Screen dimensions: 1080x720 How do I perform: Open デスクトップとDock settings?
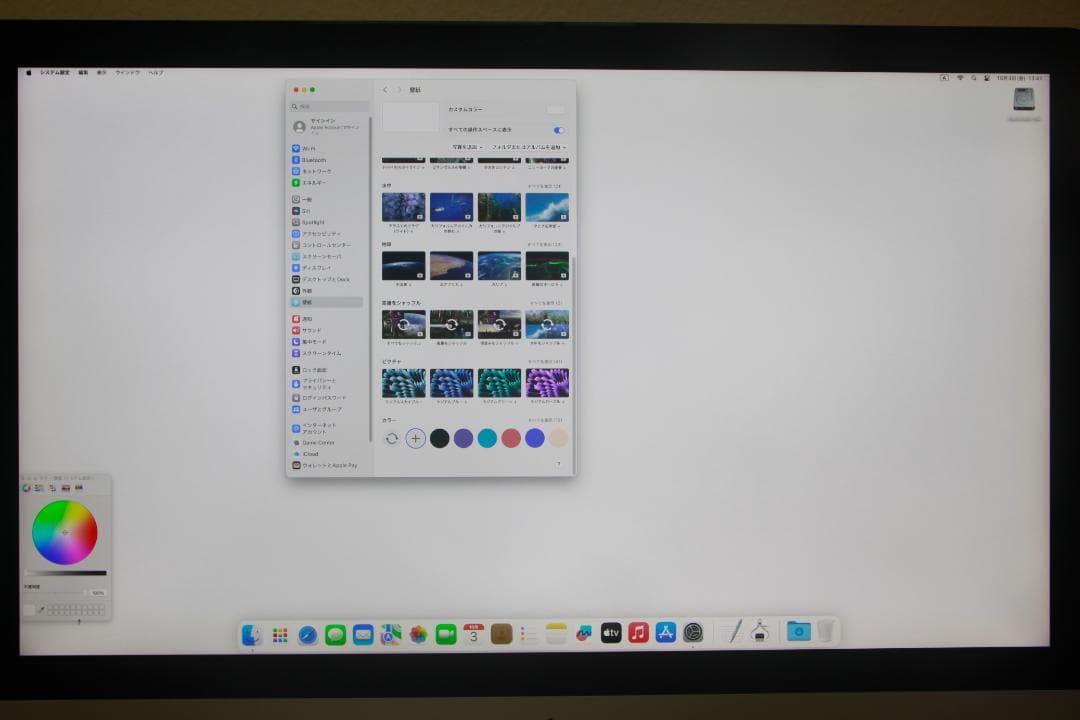[x=324, y=279]
